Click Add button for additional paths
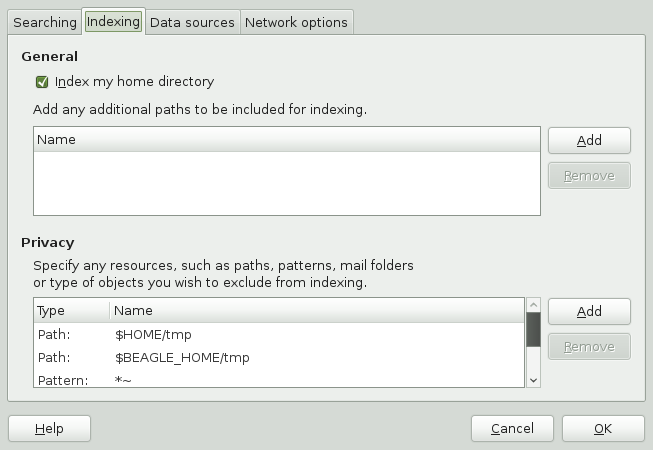This screenshot has height=450, width=653. click(589, 140)
